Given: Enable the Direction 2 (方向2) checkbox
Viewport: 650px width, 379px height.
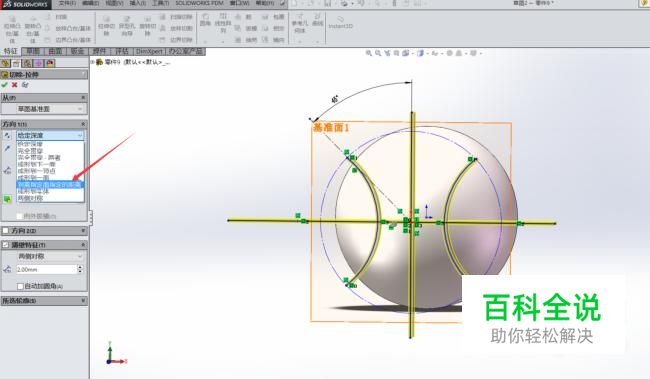Looking at the screenshot, I should point(5,231).
